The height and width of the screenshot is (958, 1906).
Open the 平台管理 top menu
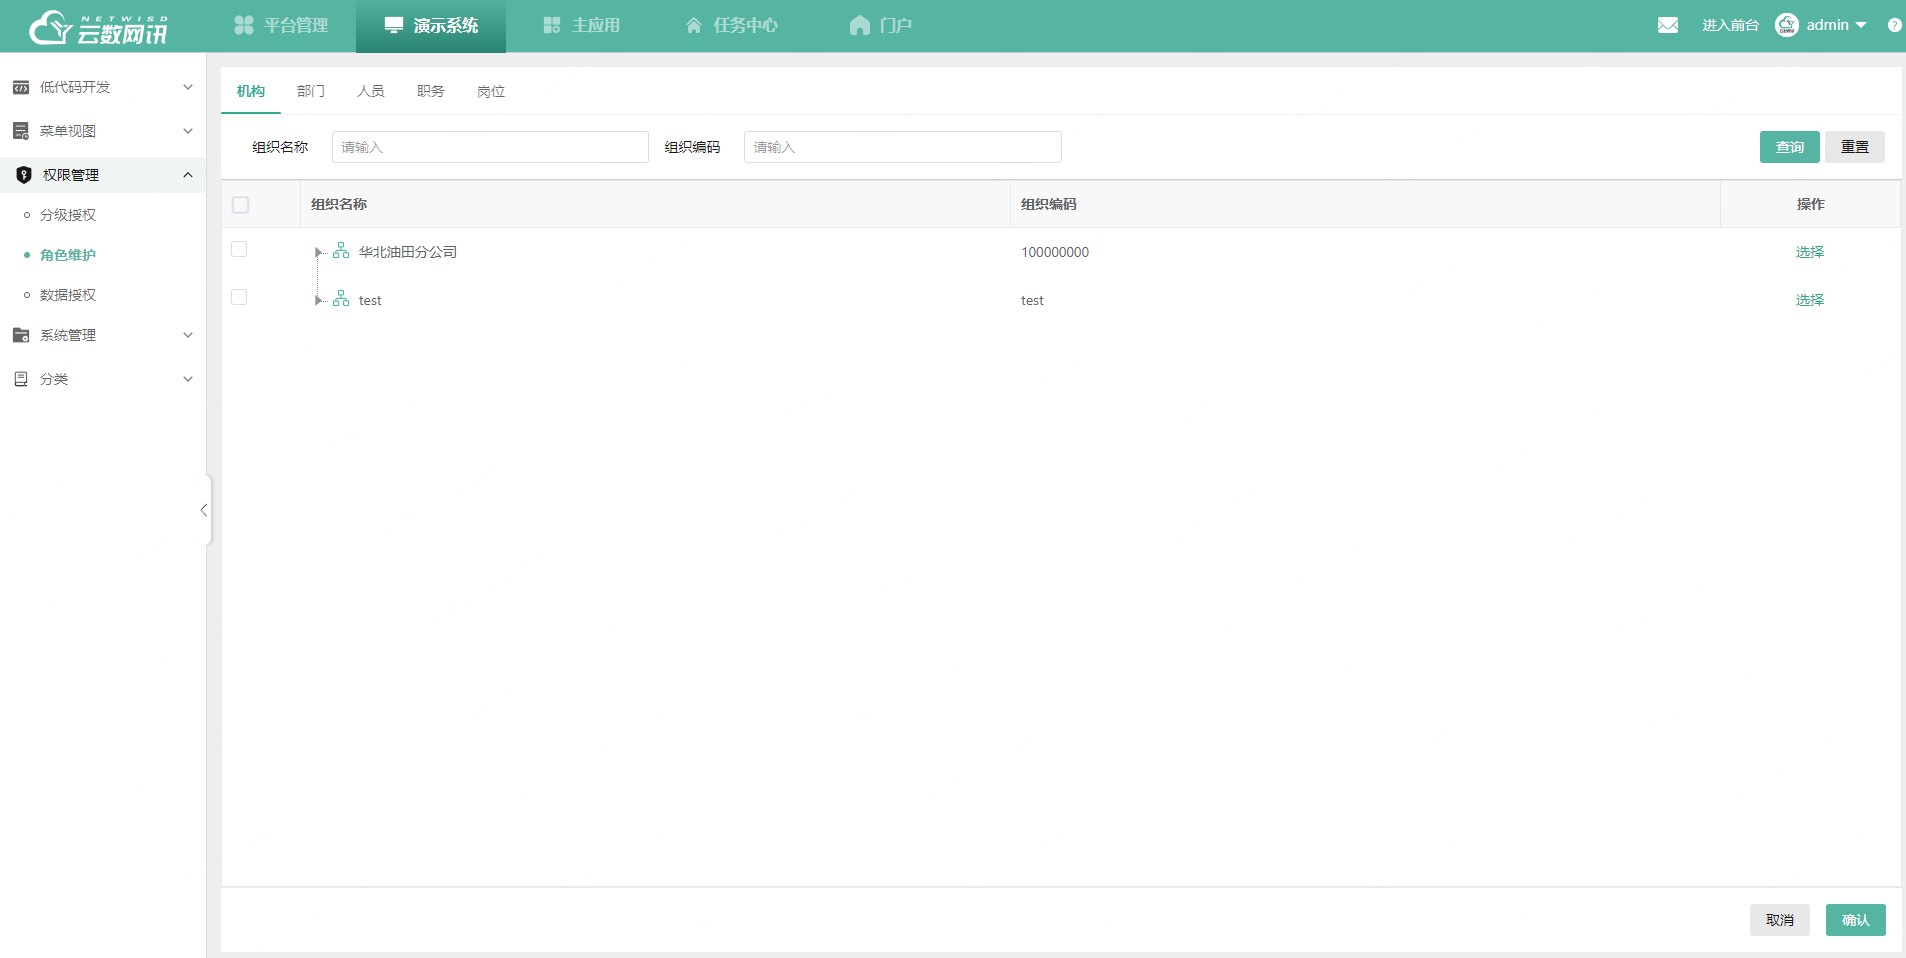tap(281, 25)
